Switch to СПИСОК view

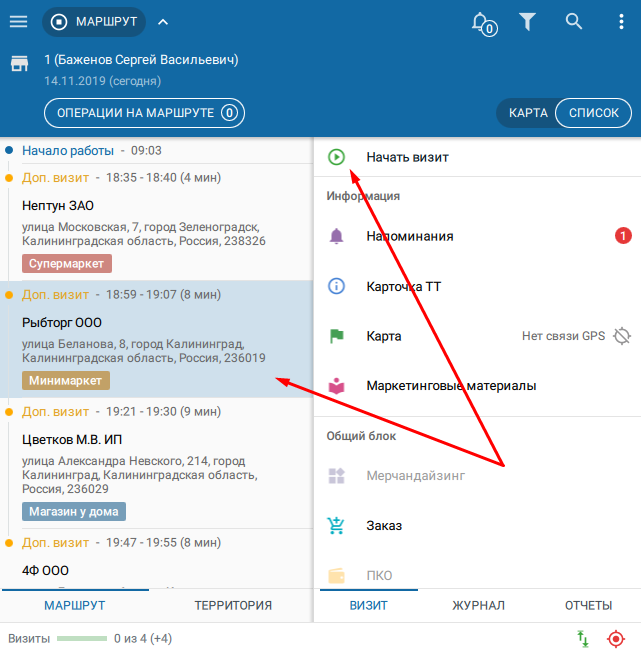594,113
